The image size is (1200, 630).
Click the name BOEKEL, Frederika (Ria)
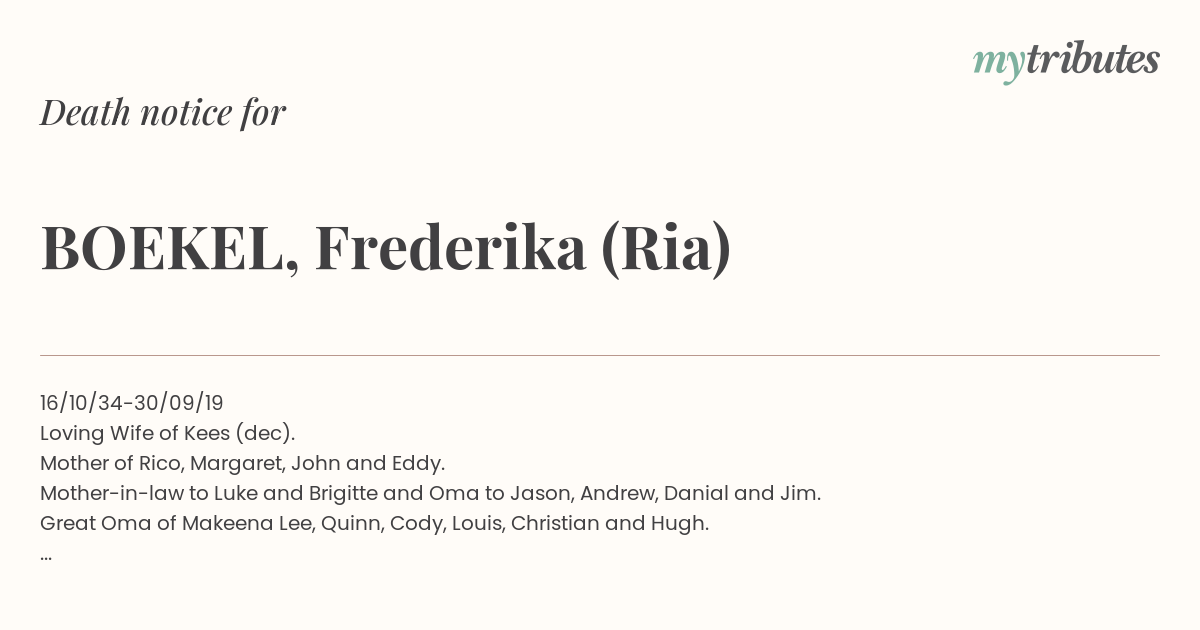pyautogui.click(x=386, y=248)
